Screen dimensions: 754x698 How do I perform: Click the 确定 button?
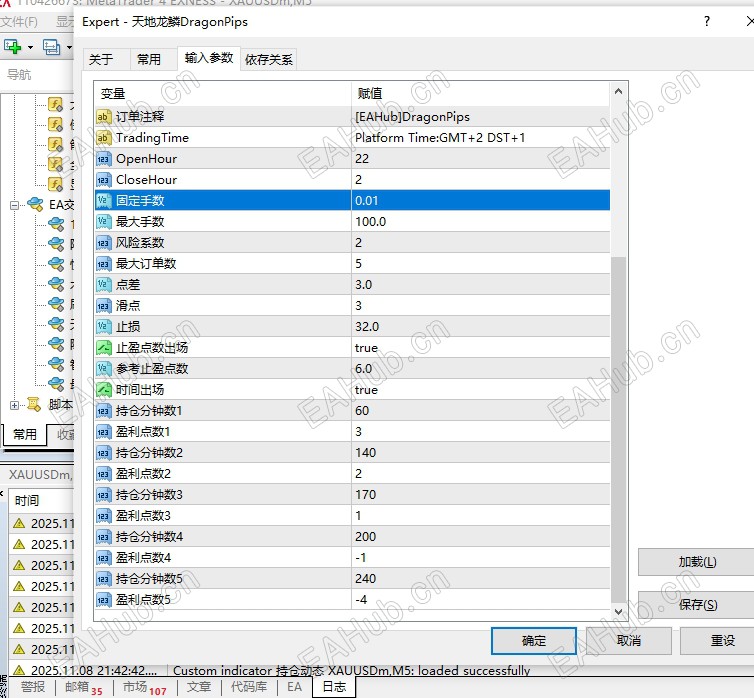pos(534,641)
